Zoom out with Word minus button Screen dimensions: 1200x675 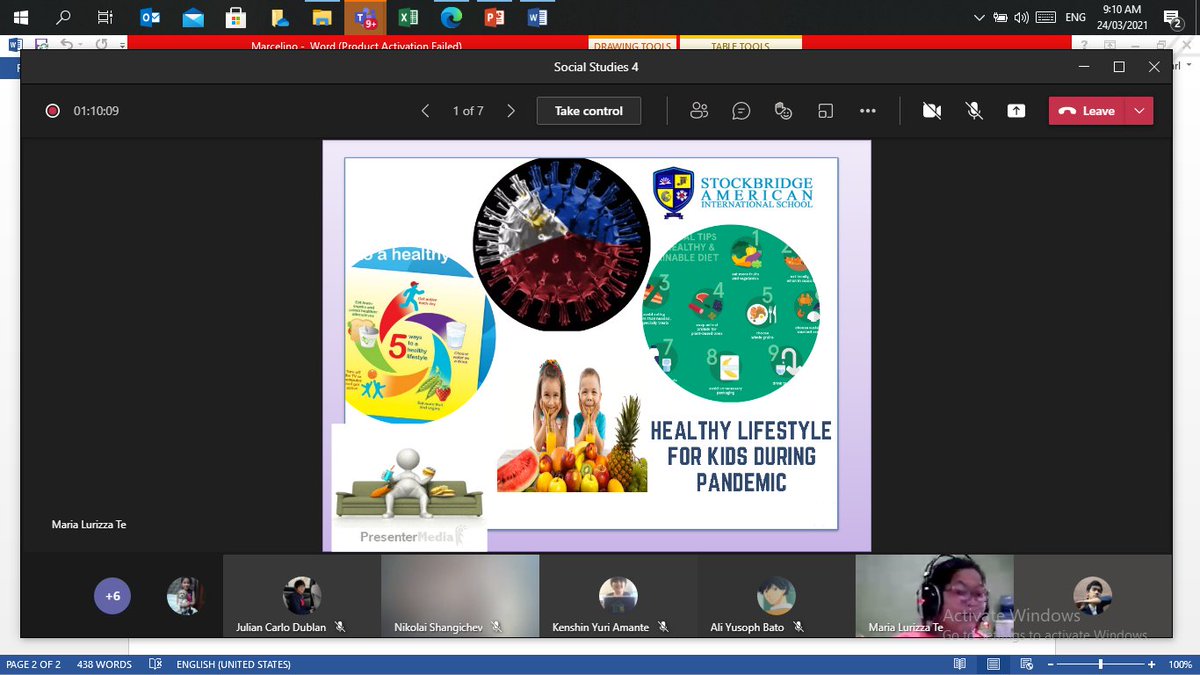pyautogui.click(x=1050, y=664)
